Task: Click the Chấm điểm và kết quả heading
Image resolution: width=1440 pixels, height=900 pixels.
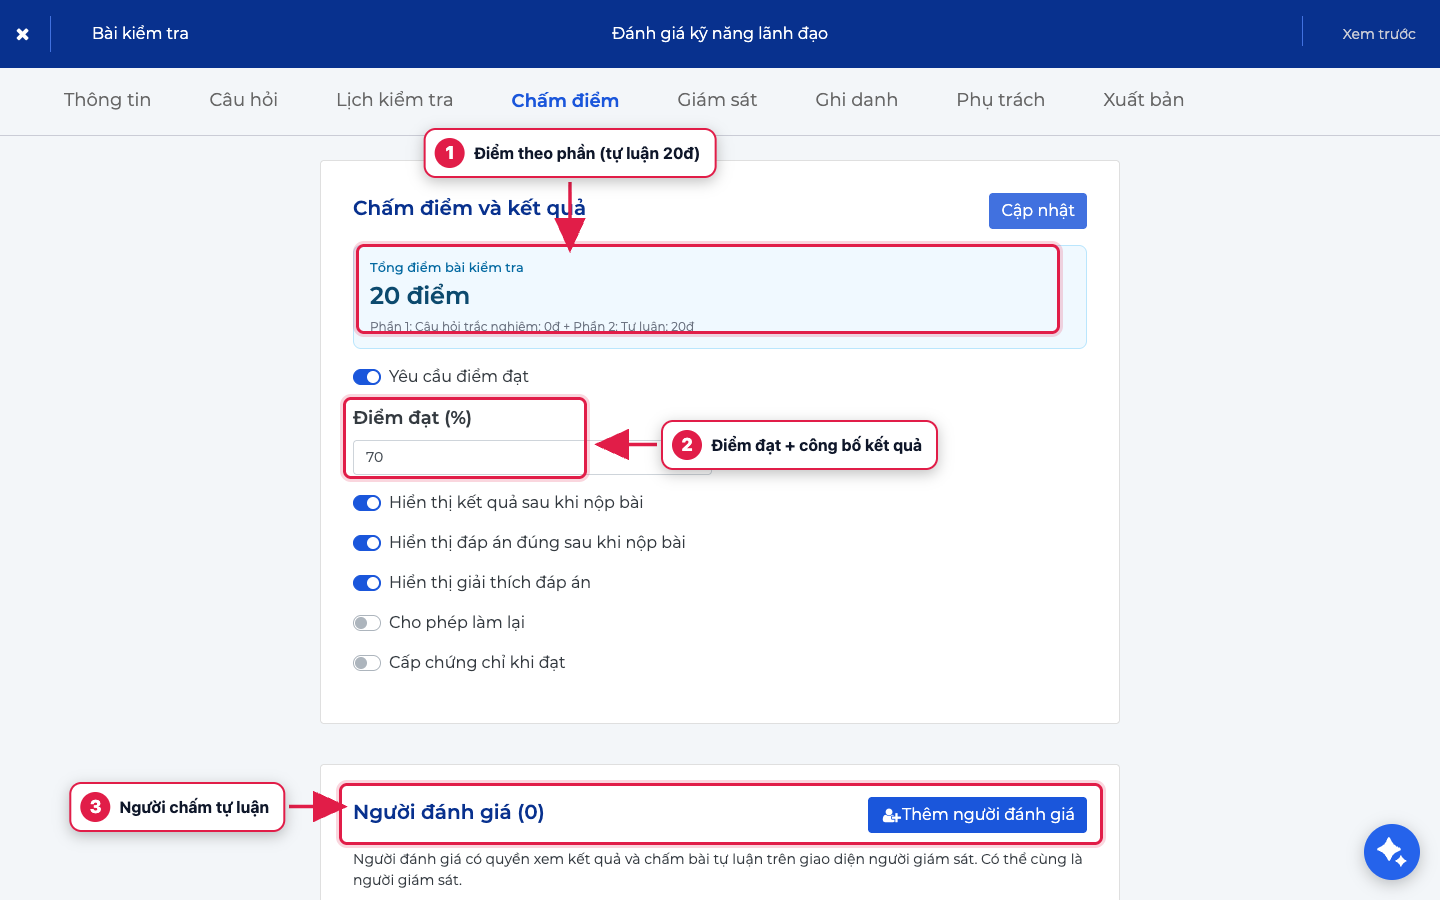Action: [x=469, y=208]
